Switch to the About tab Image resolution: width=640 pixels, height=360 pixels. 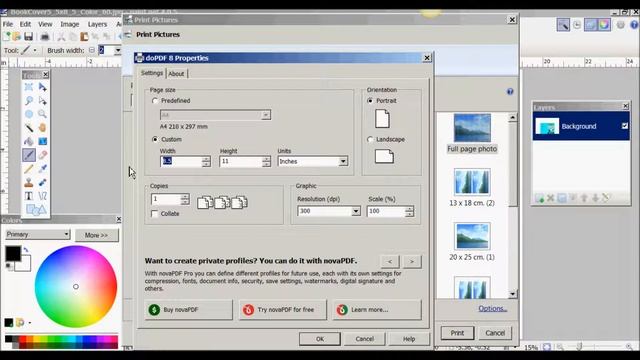pyautogui.click(x=176, y=73)
